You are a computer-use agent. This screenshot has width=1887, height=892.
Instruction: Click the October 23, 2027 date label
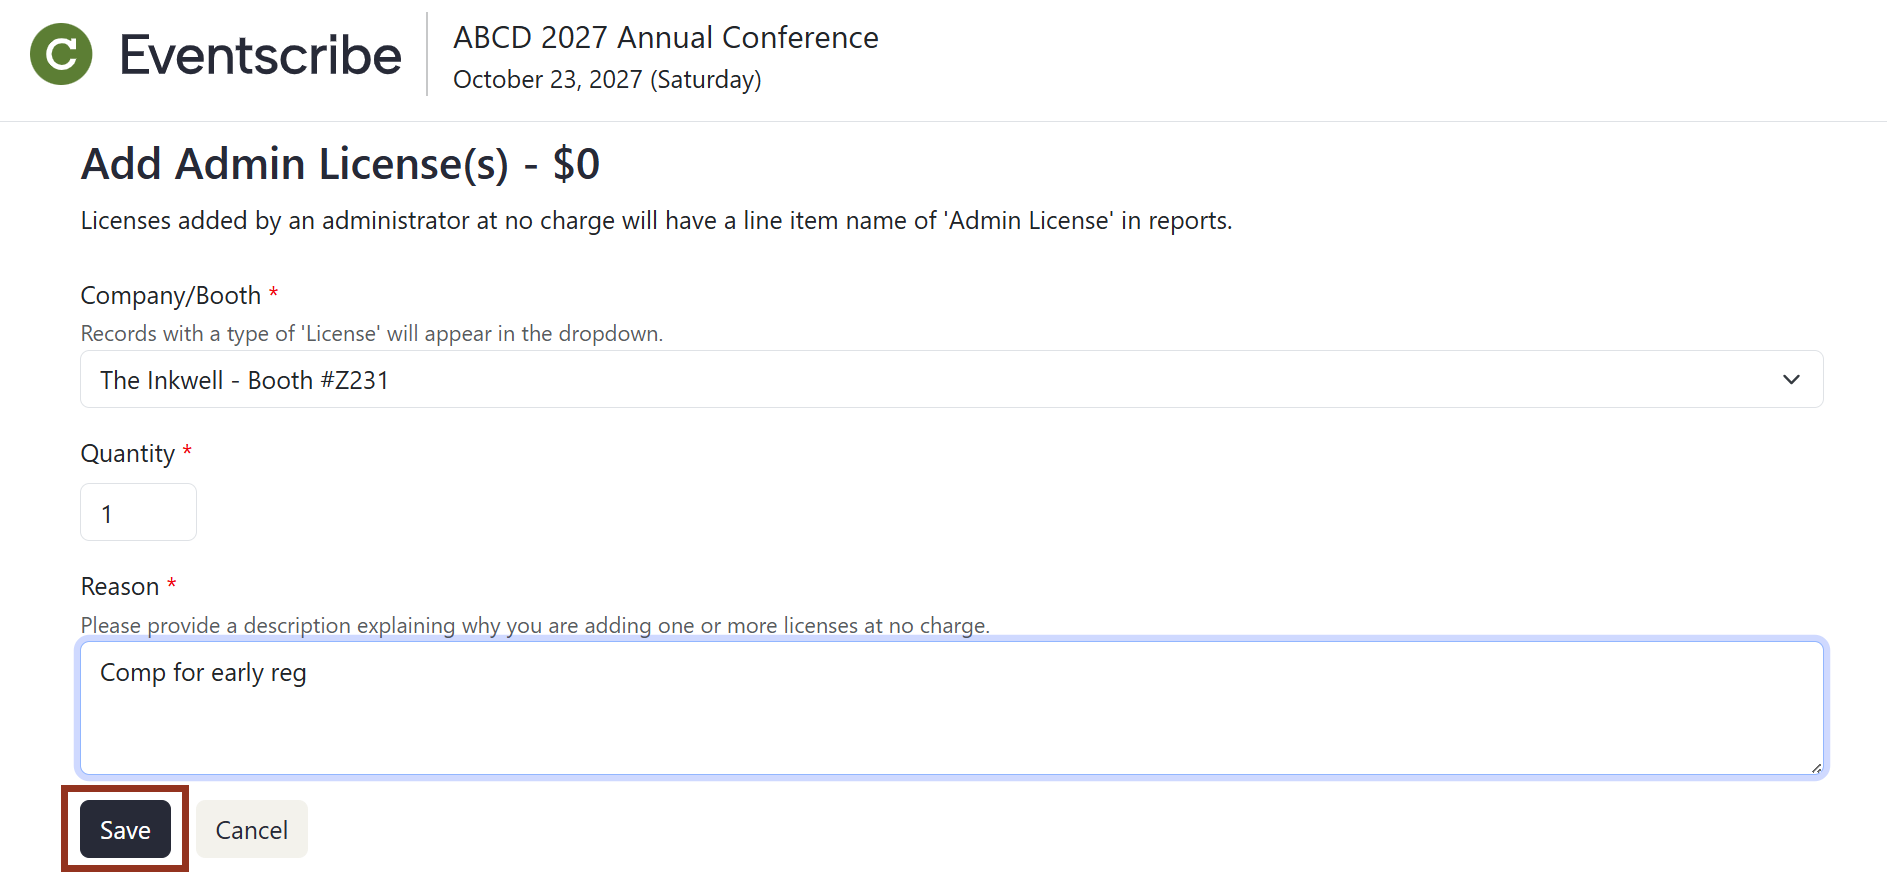[x=606, y=79]
